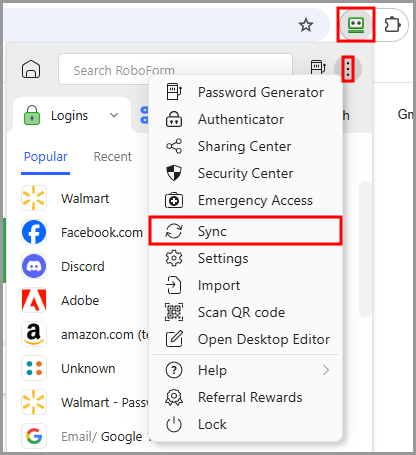Click the Amazon logo icon
Viewport: 416px width, 455px height.
tap(34, 334)
